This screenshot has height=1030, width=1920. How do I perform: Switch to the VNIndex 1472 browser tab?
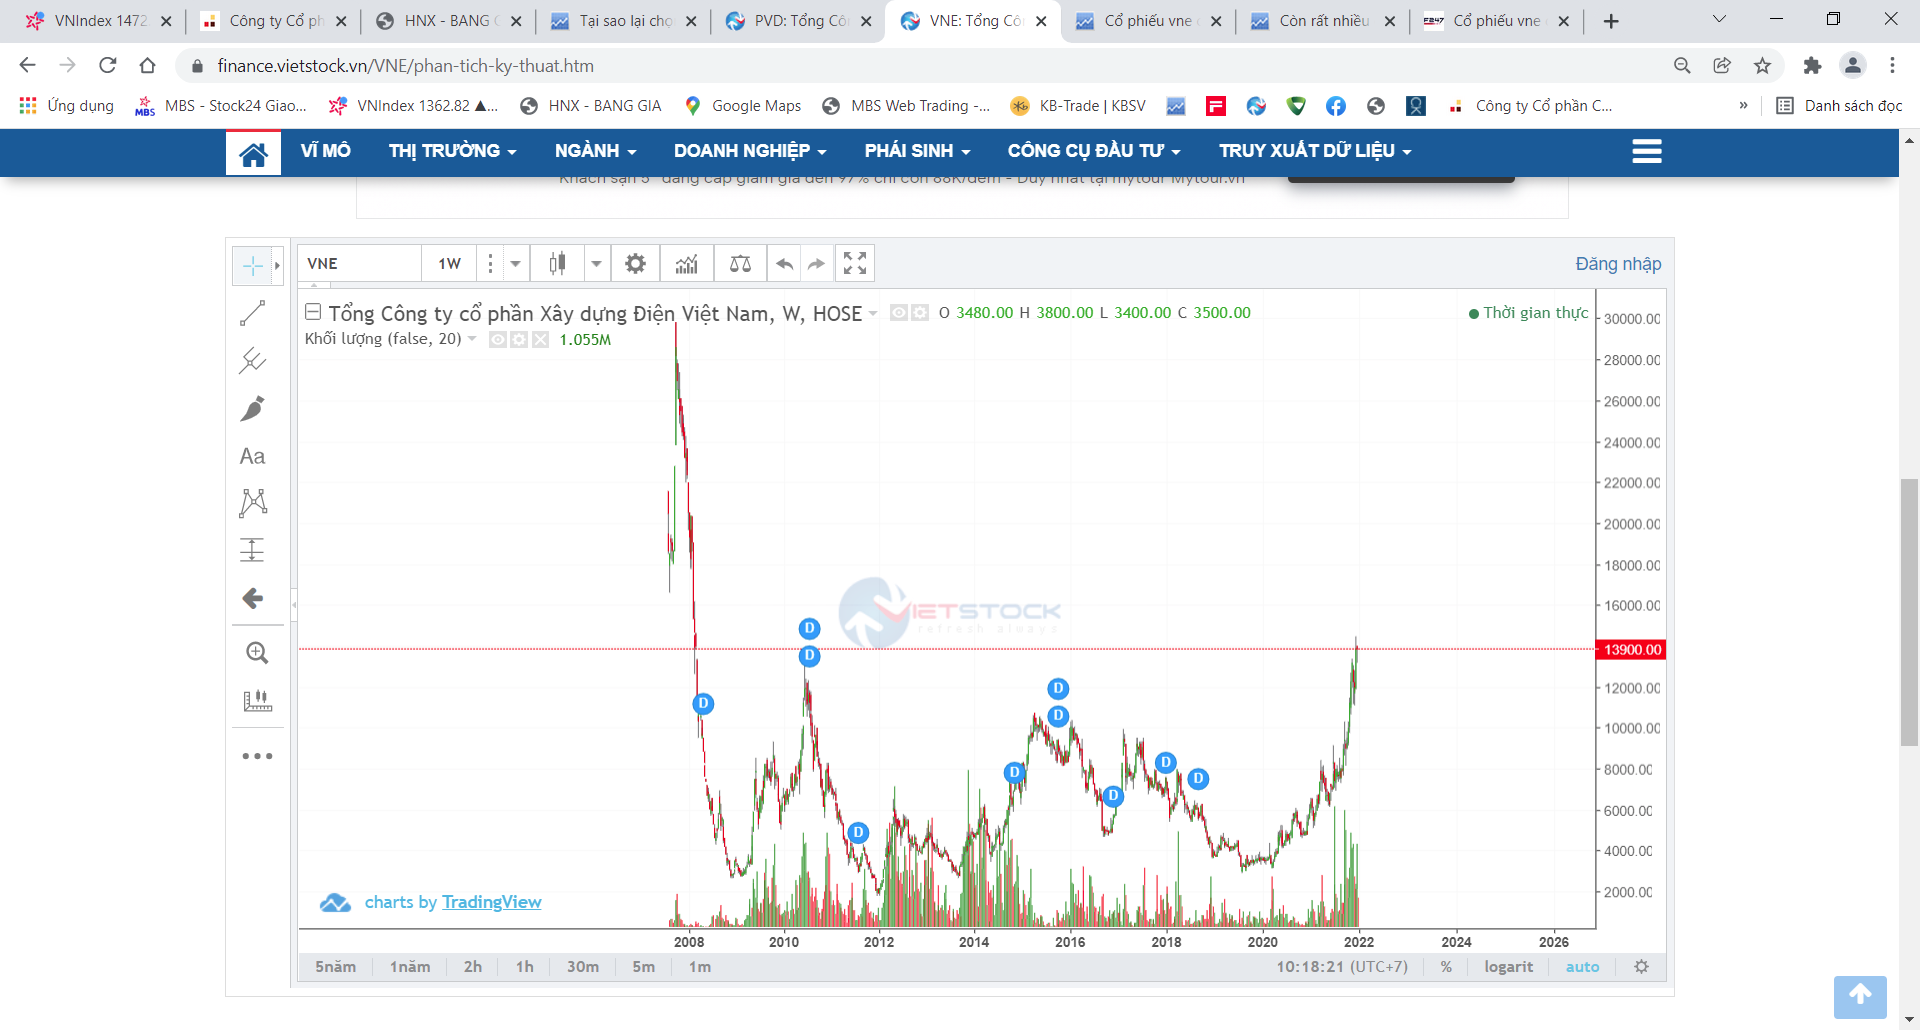(x=98, y=21)
